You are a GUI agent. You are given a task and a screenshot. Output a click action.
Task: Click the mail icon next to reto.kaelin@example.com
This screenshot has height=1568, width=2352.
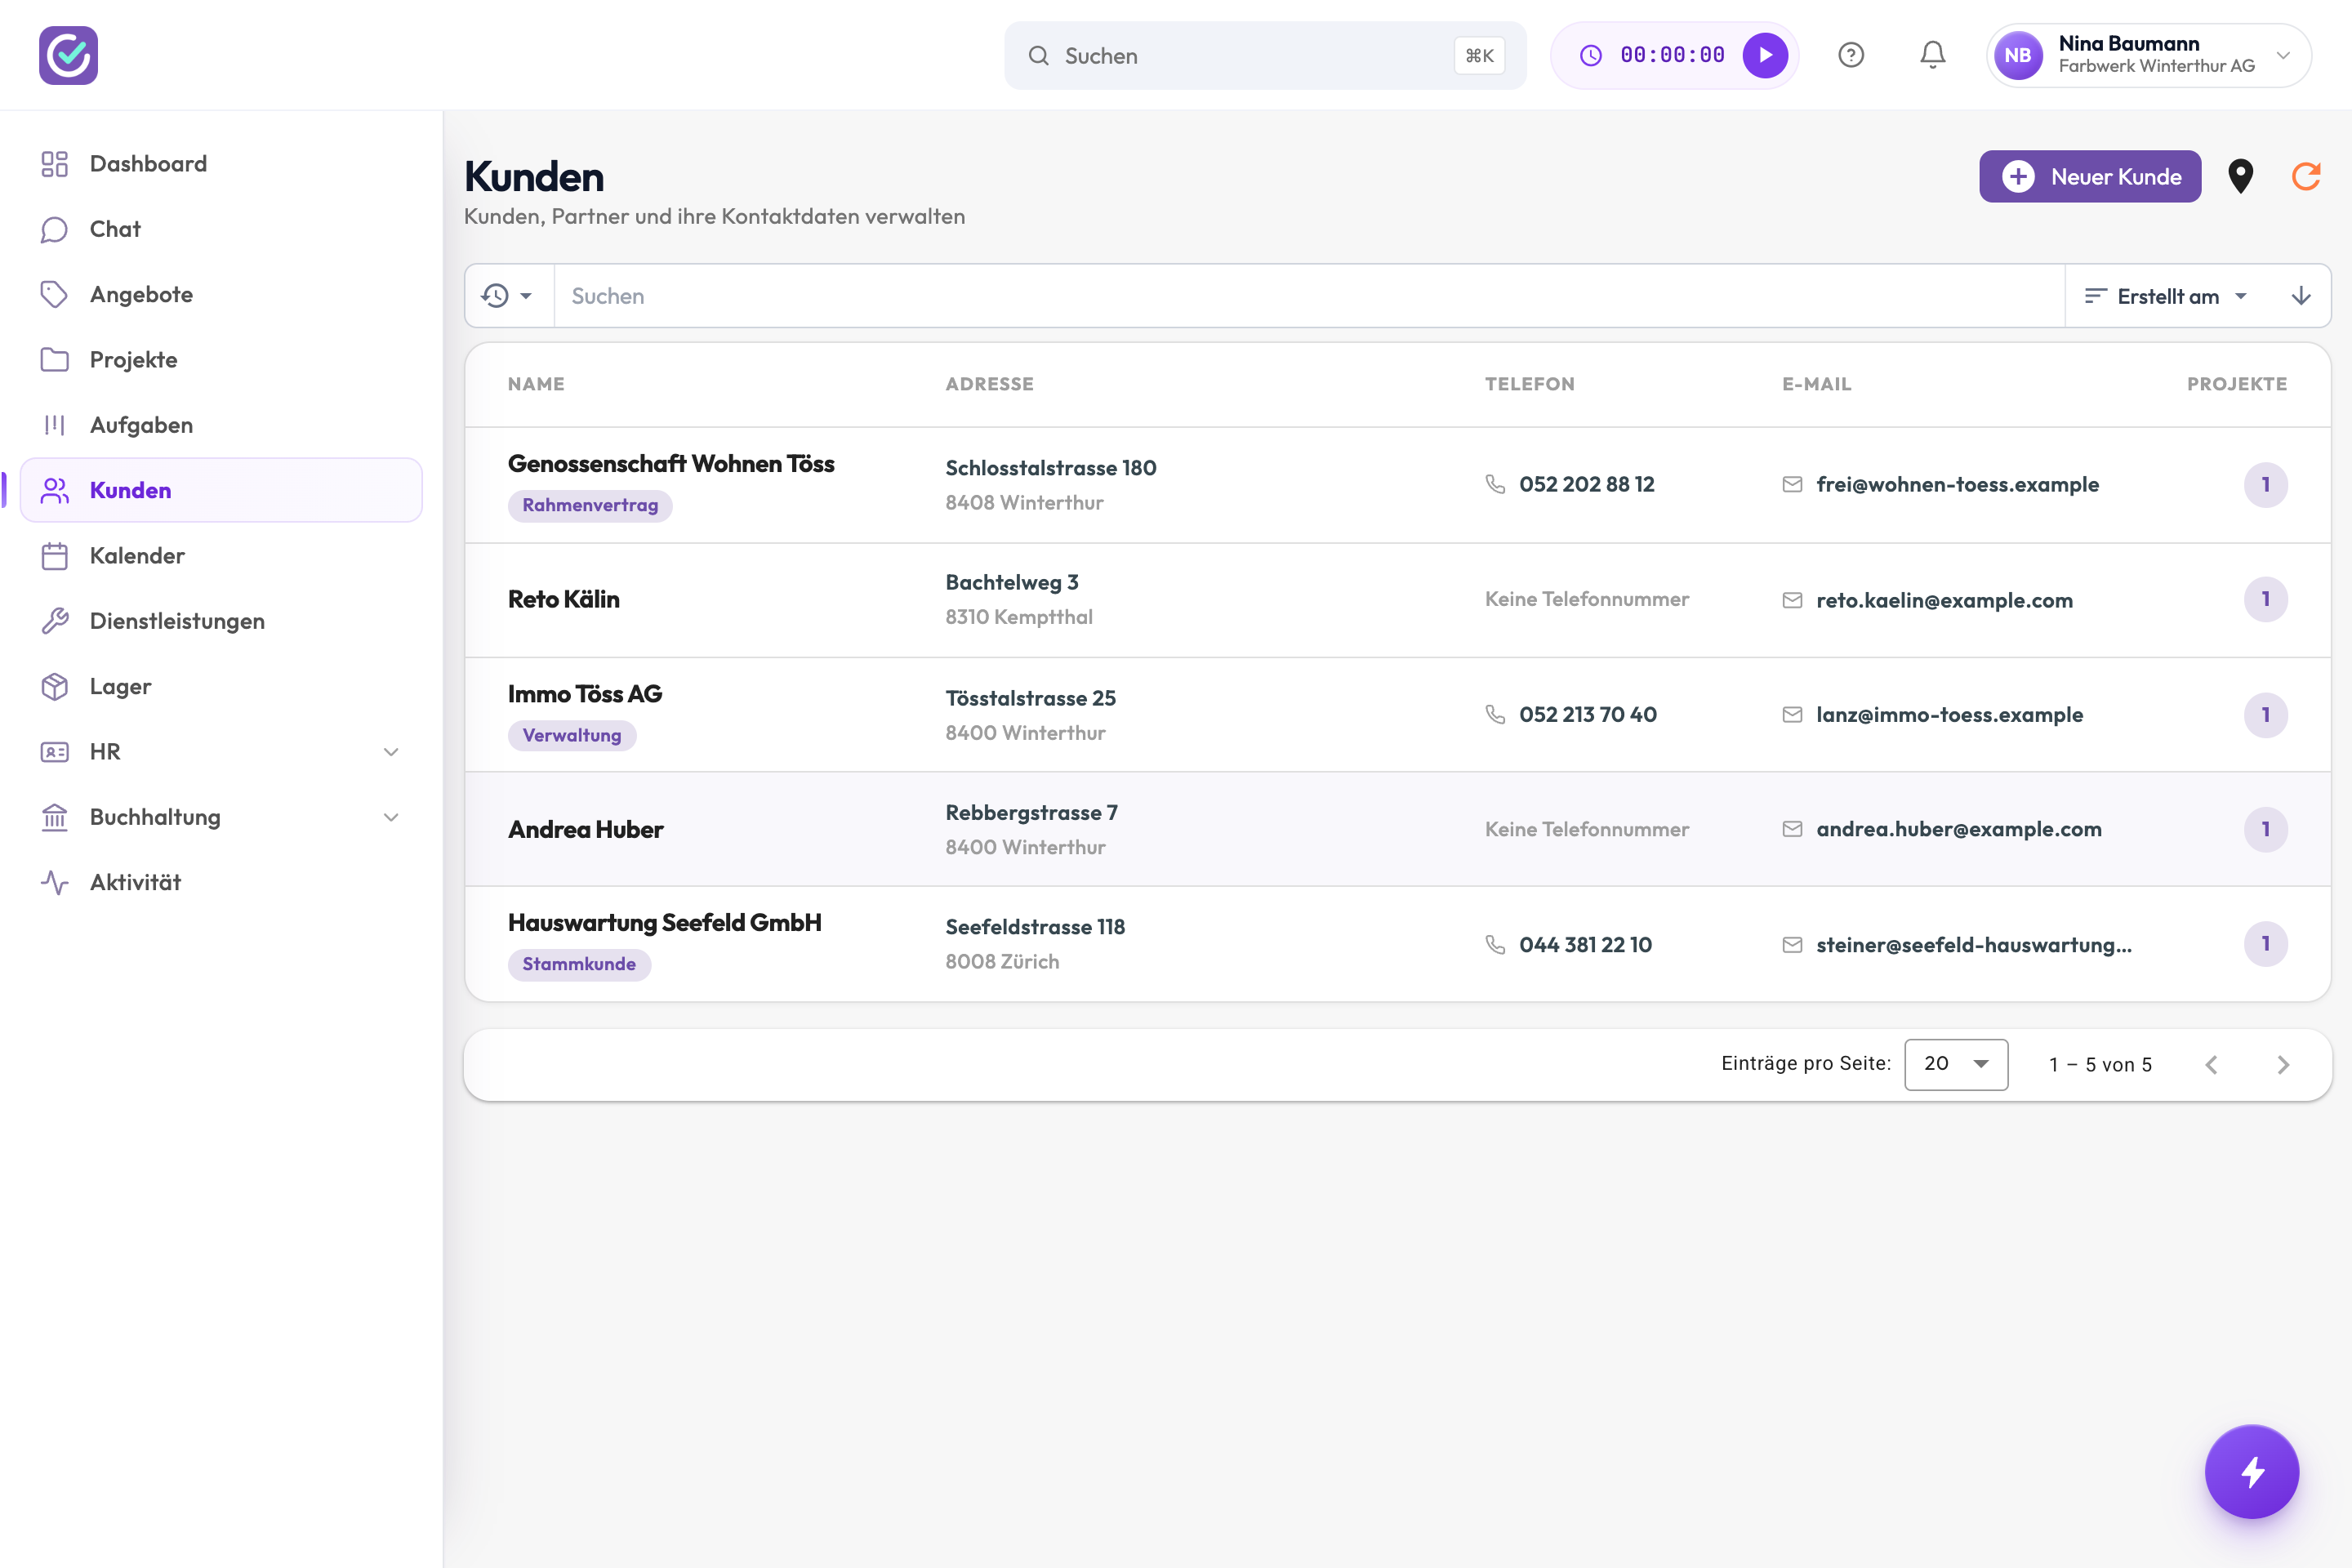[x=1792, y=600]
